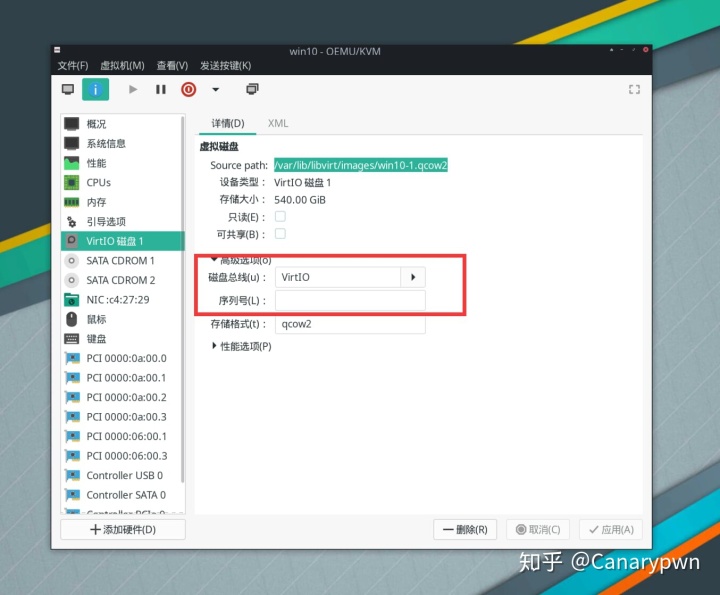
Task: Select PCI 0000:06:00.3 device
Action: coord(123,455)
